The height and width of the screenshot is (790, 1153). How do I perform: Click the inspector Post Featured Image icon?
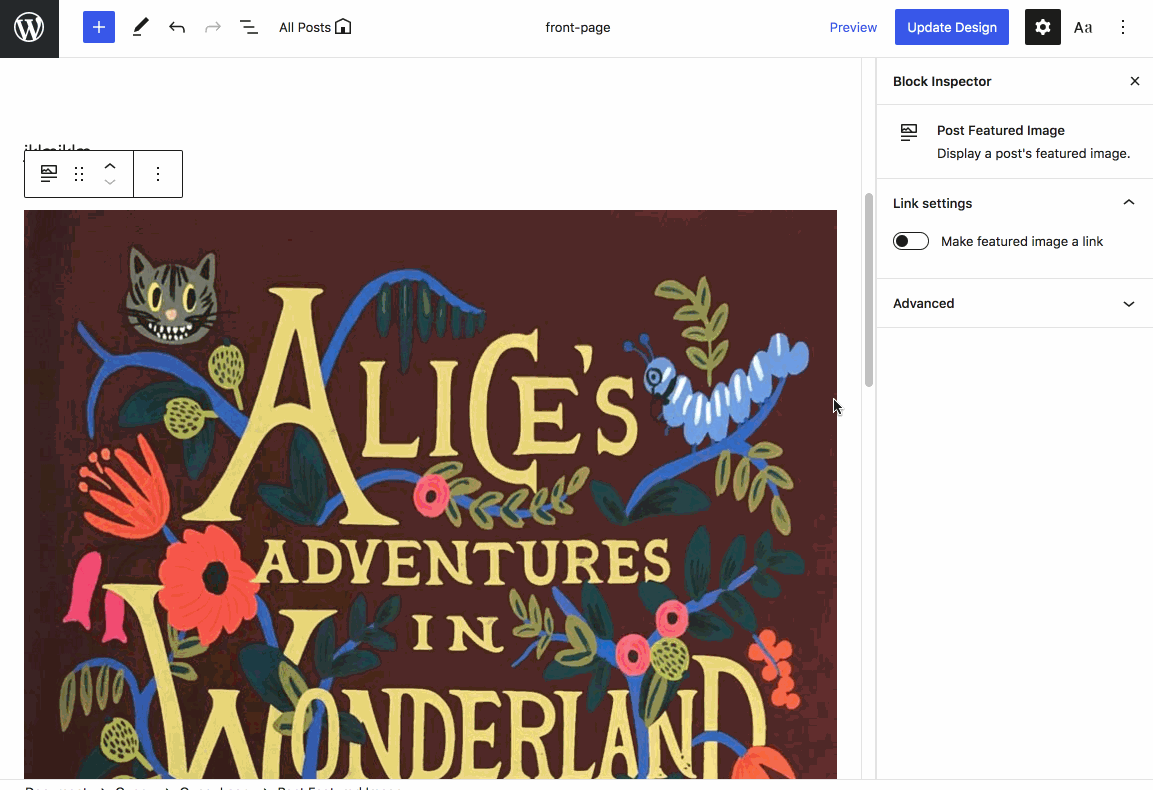909,132
